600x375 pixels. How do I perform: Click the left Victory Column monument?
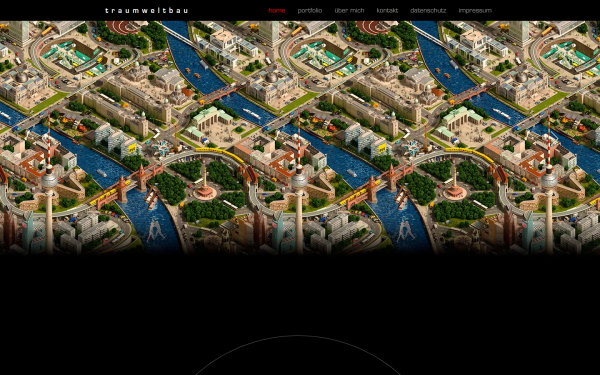(205, 186)
